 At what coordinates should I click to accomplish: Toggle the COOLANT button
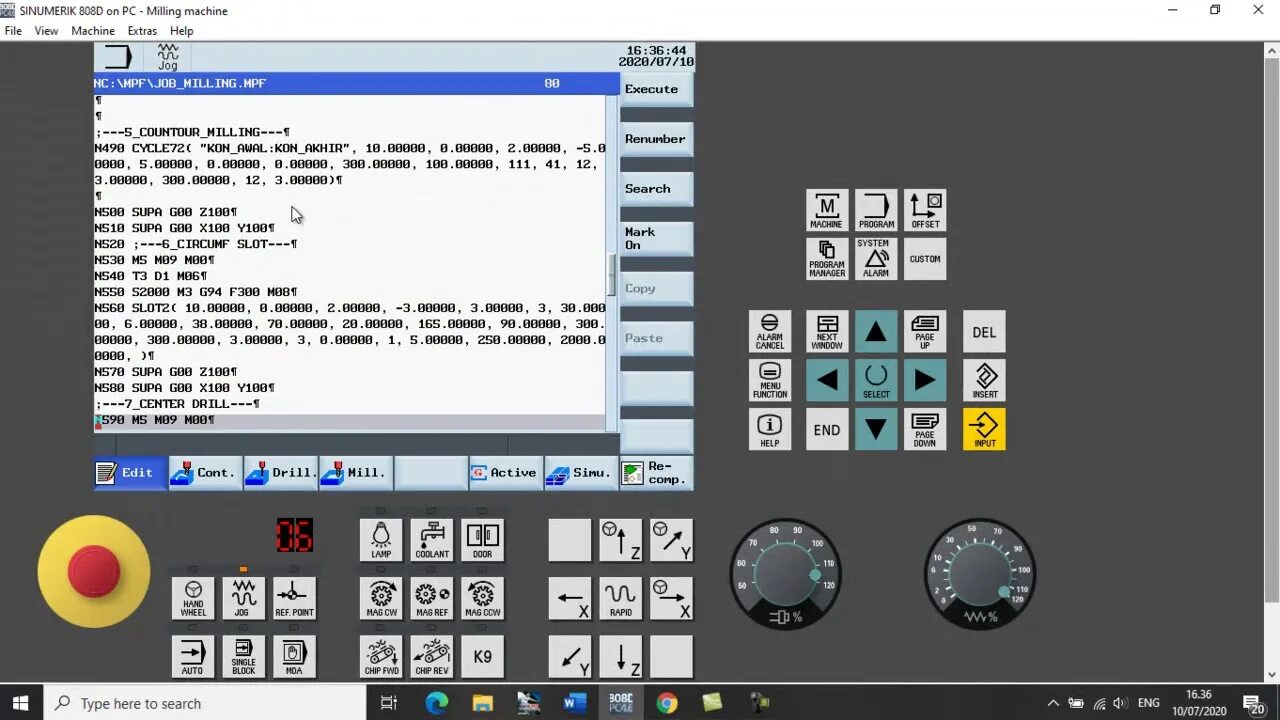coord(432,540)
